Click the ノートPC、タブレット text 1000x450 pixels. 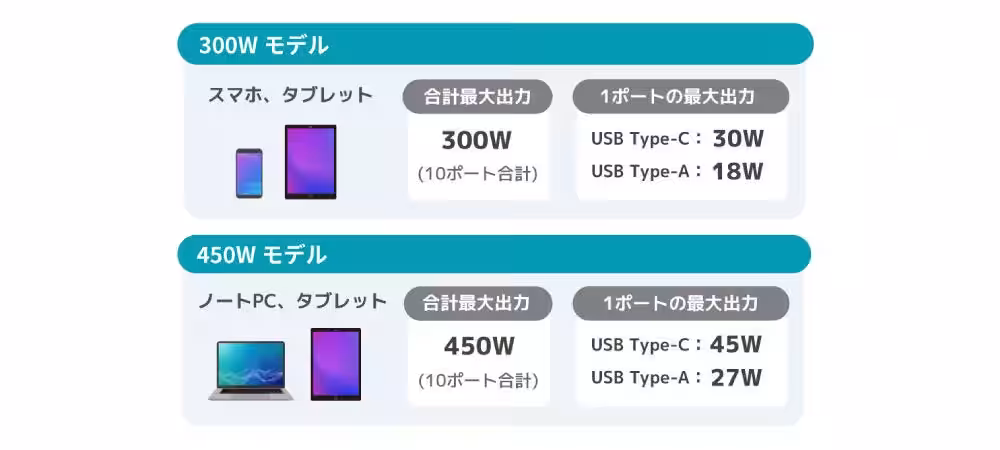pos(292,301)
